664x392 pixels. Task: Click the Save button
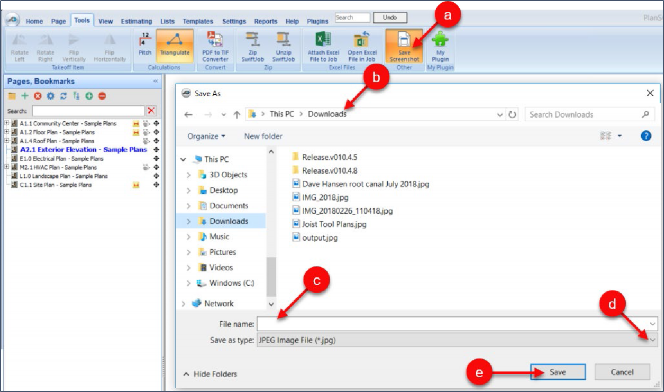(558, 372)
